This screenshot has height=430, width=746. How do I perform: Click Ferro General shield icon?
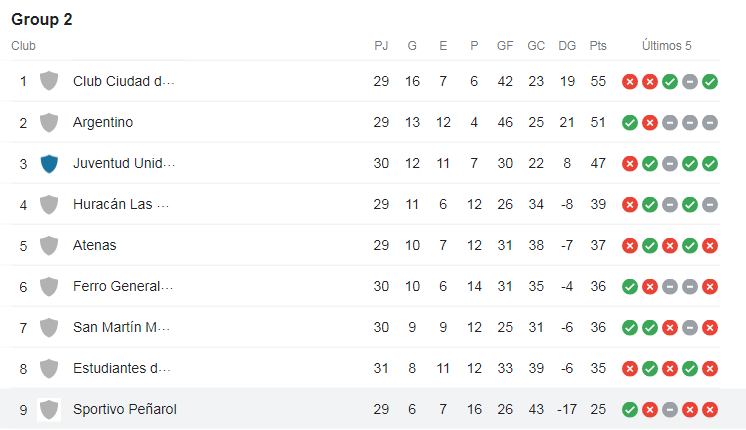point(49,286)
